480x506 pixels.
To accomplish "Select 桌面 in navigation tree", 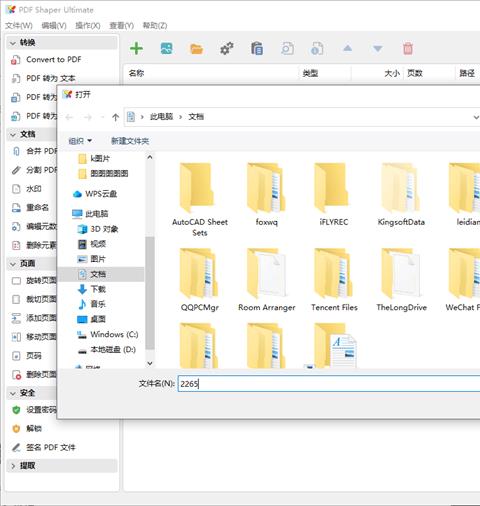I will (x=92, y=319).
